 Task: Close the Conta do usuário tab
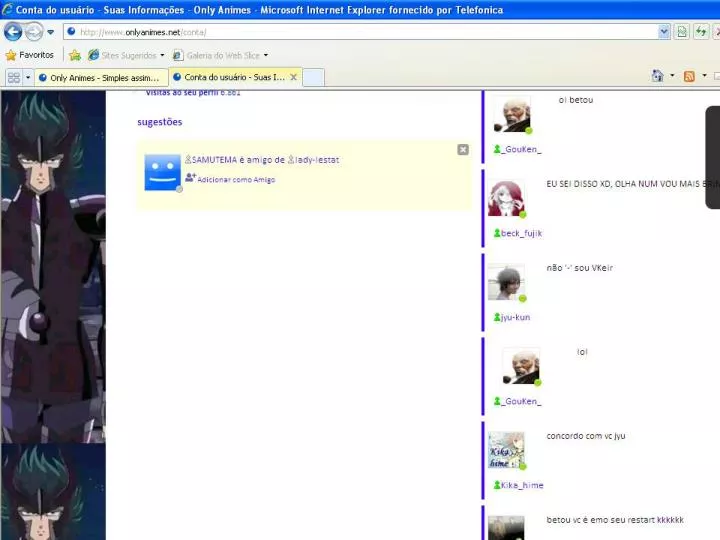pos(294,77)
